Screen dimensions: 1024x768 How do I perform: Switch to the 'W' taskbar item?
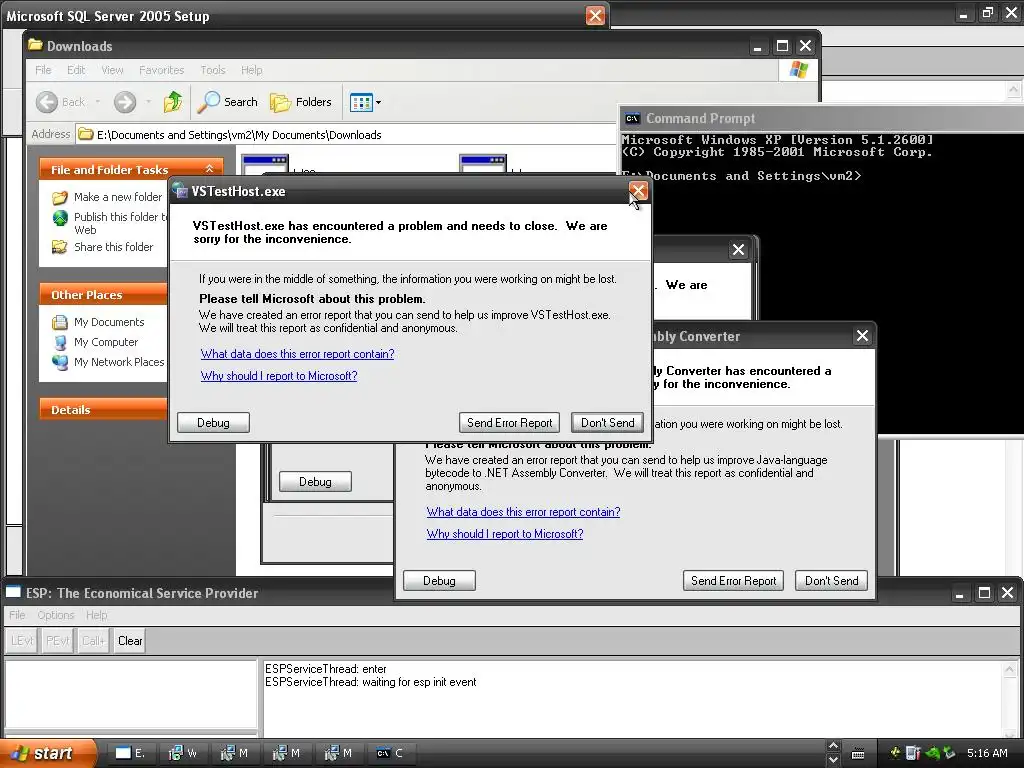coord(183,753)
